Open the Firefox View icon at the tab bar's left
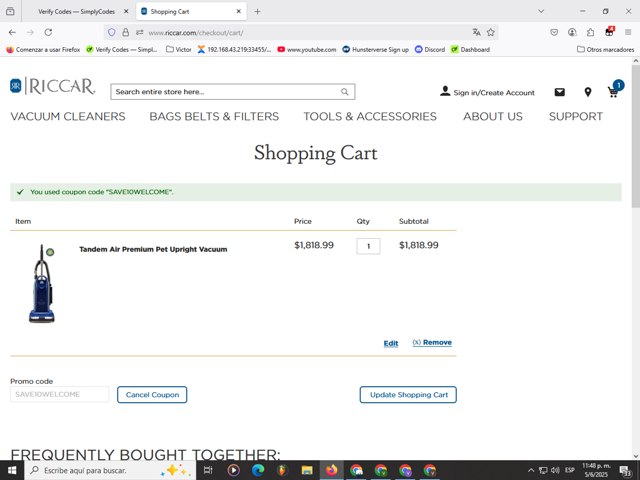640x480 pixels. click(10, 11)
